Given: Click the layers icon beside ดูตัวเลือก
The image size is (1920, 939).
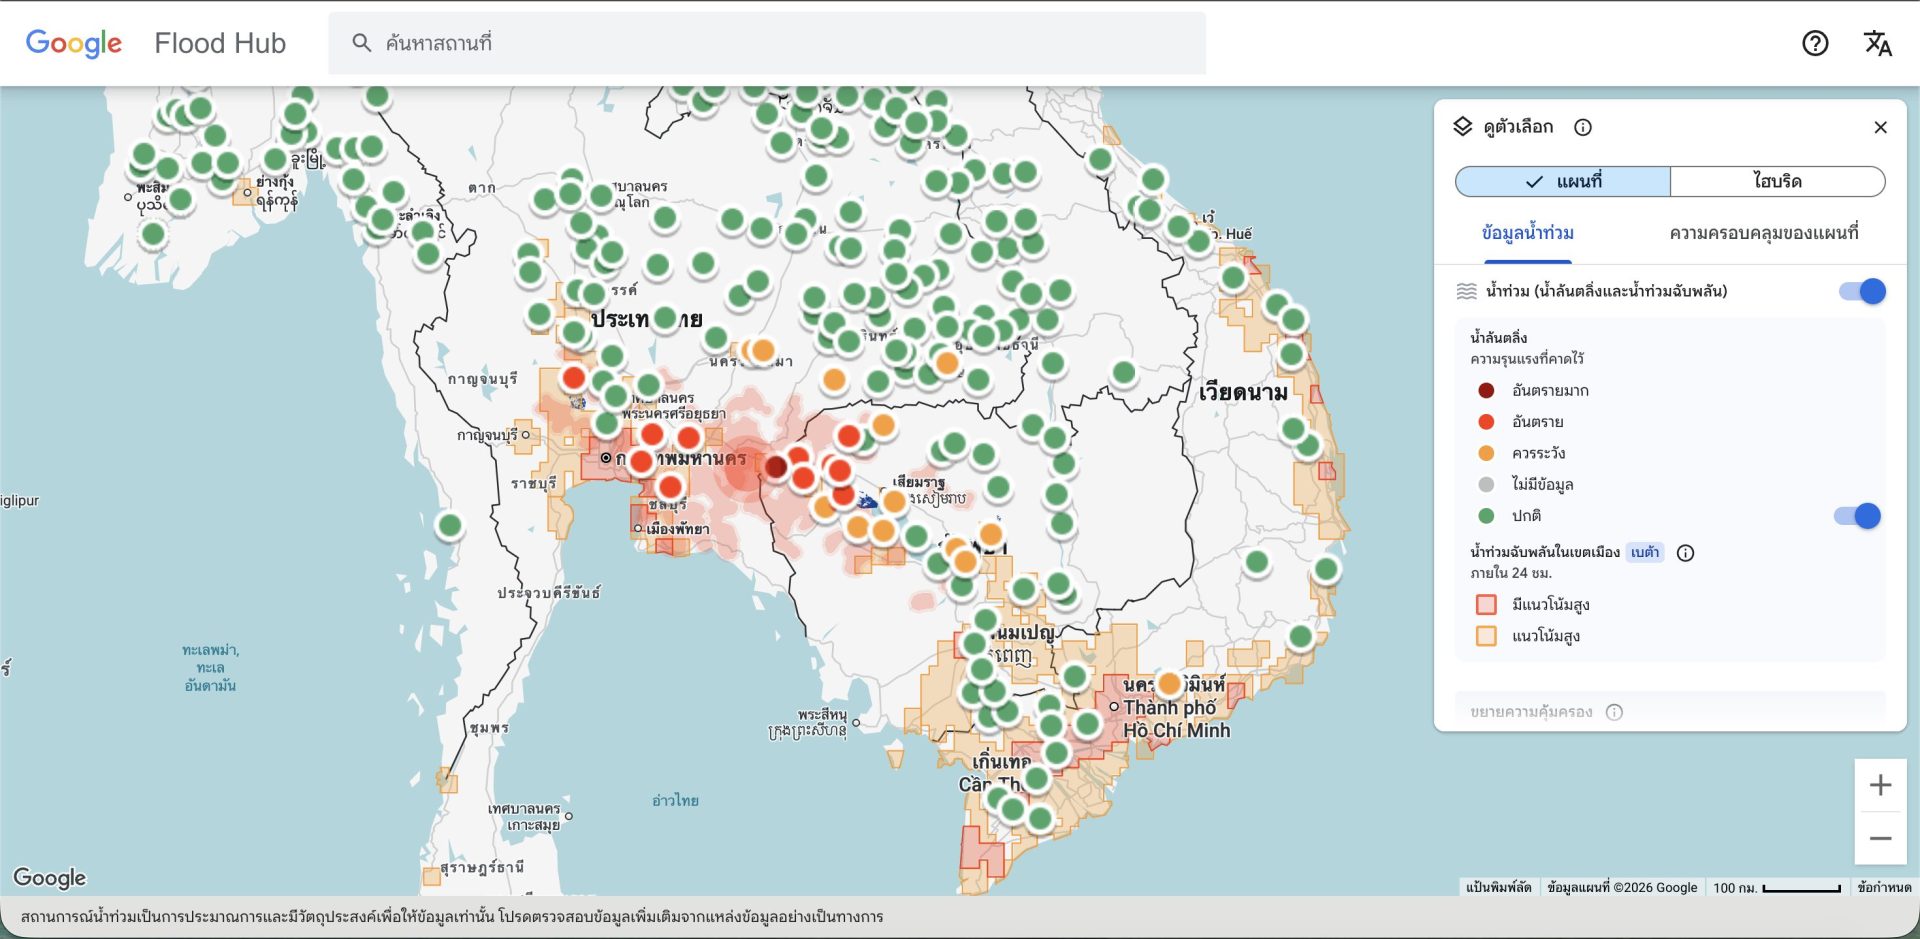Looking at the screenshot, I should tap(1463, 126).
